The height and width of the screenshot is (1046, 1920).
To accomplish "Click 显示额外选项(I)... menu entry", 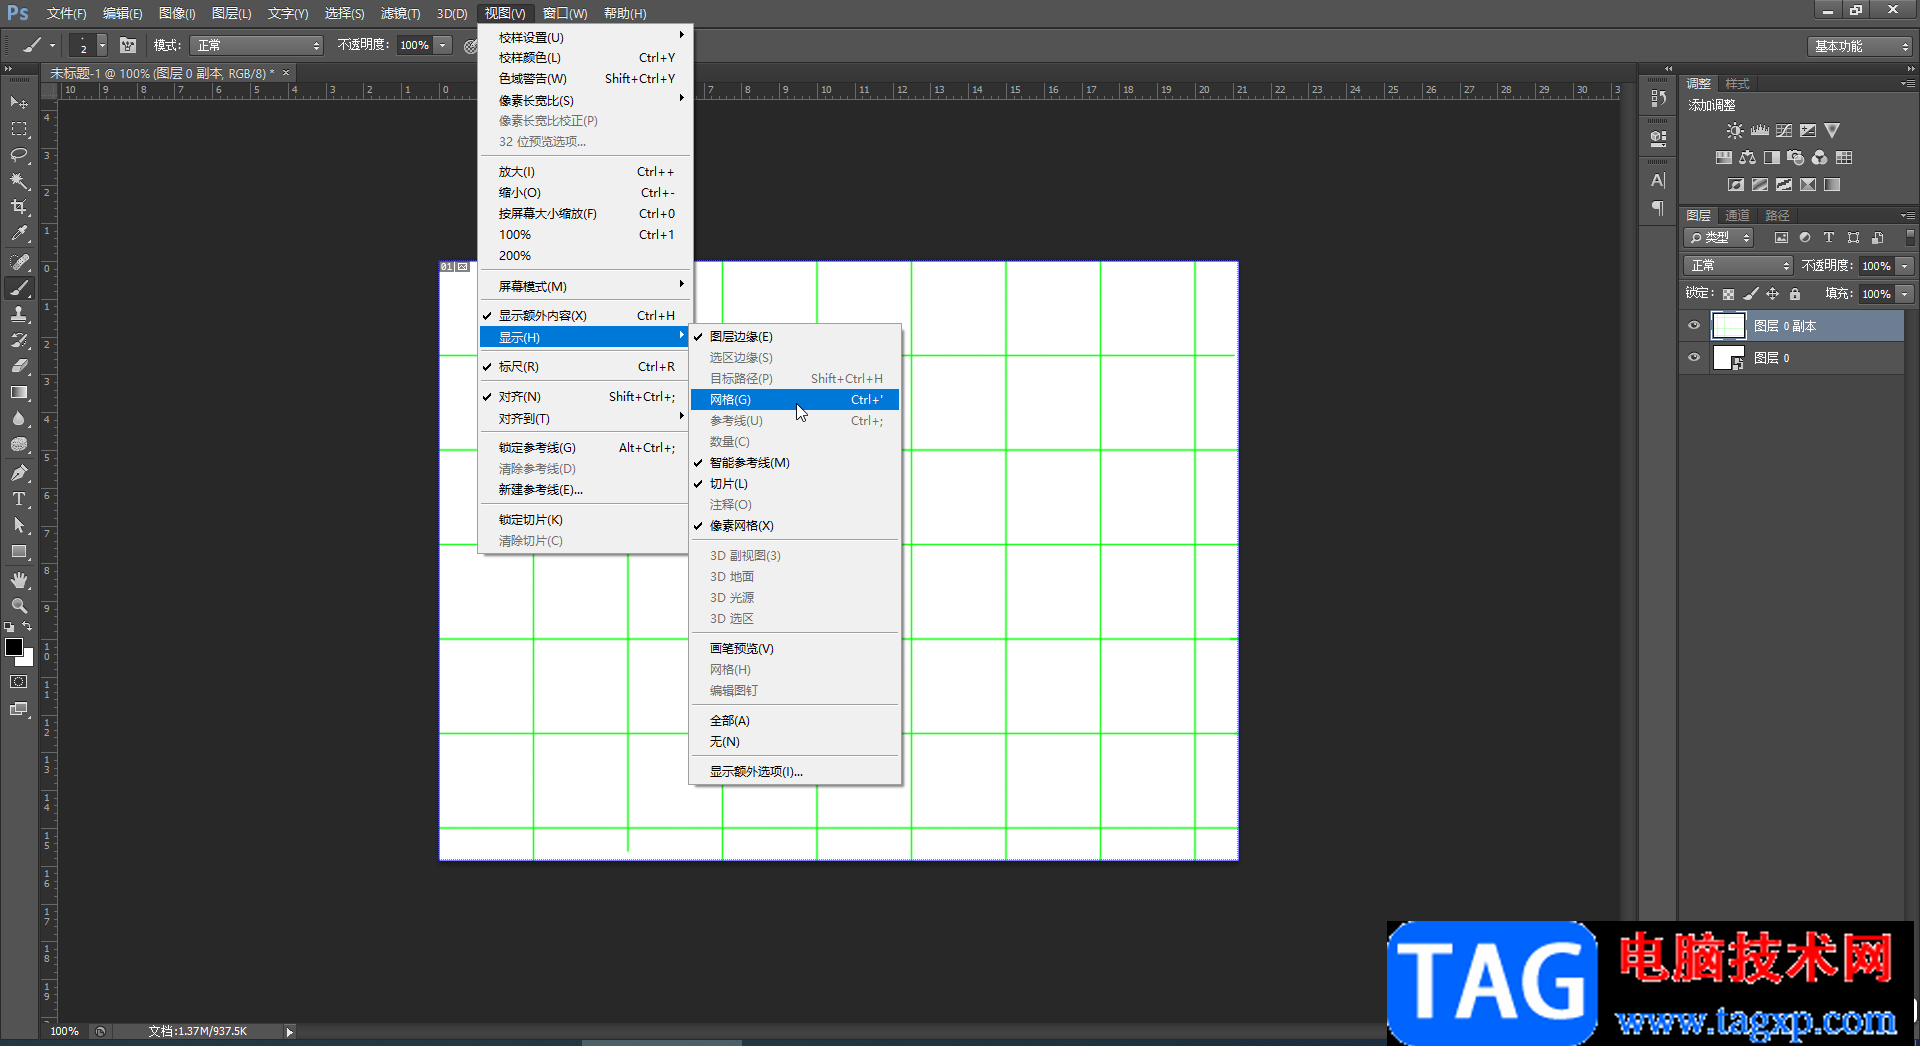I will [756, 772].
